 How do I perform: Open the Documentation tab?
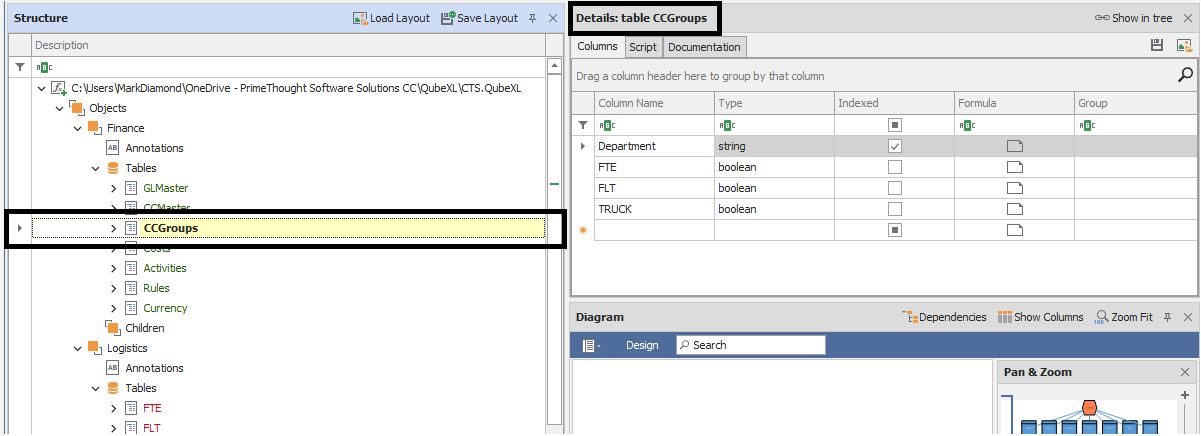(704, 47)
